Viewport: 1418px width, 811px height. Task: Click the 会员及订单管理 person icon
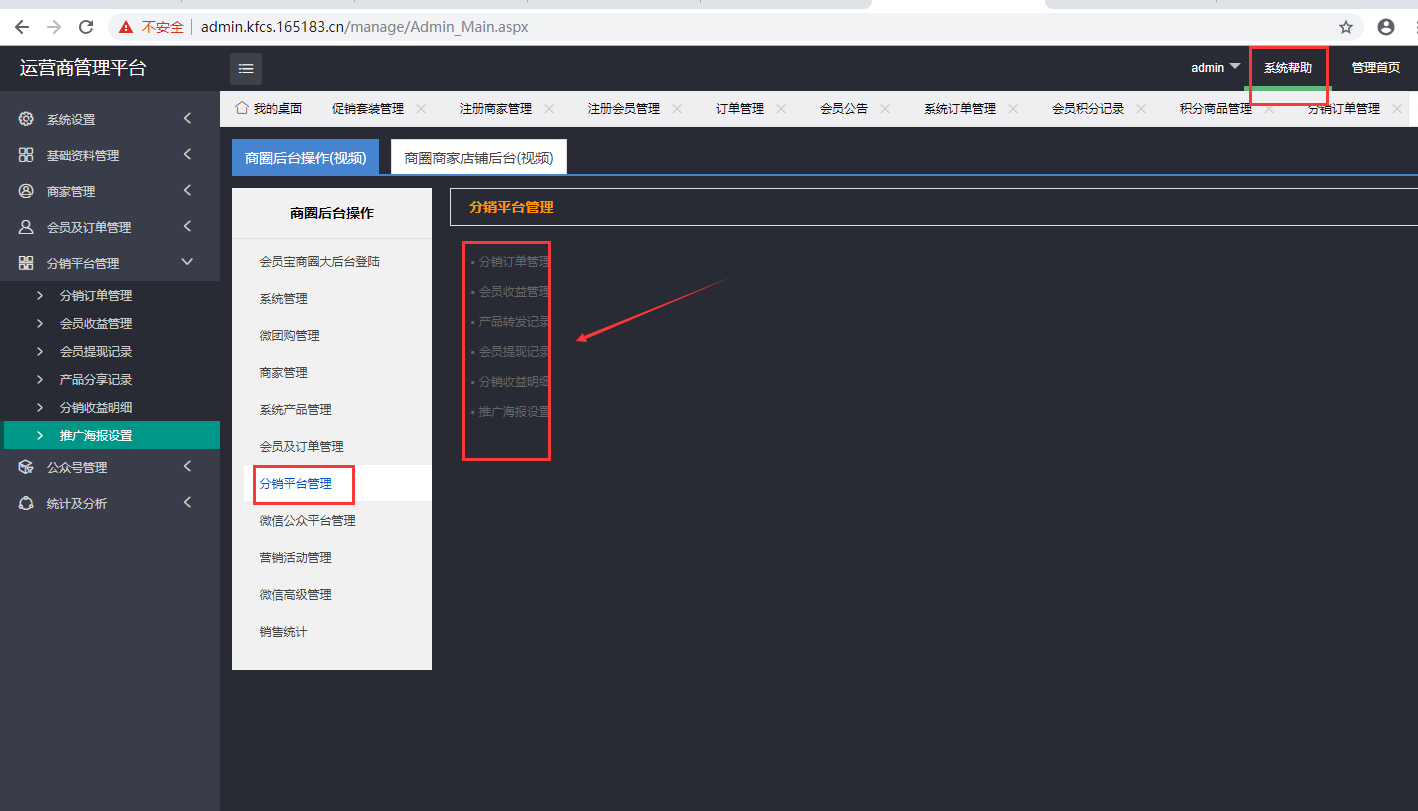click(26, 227)
